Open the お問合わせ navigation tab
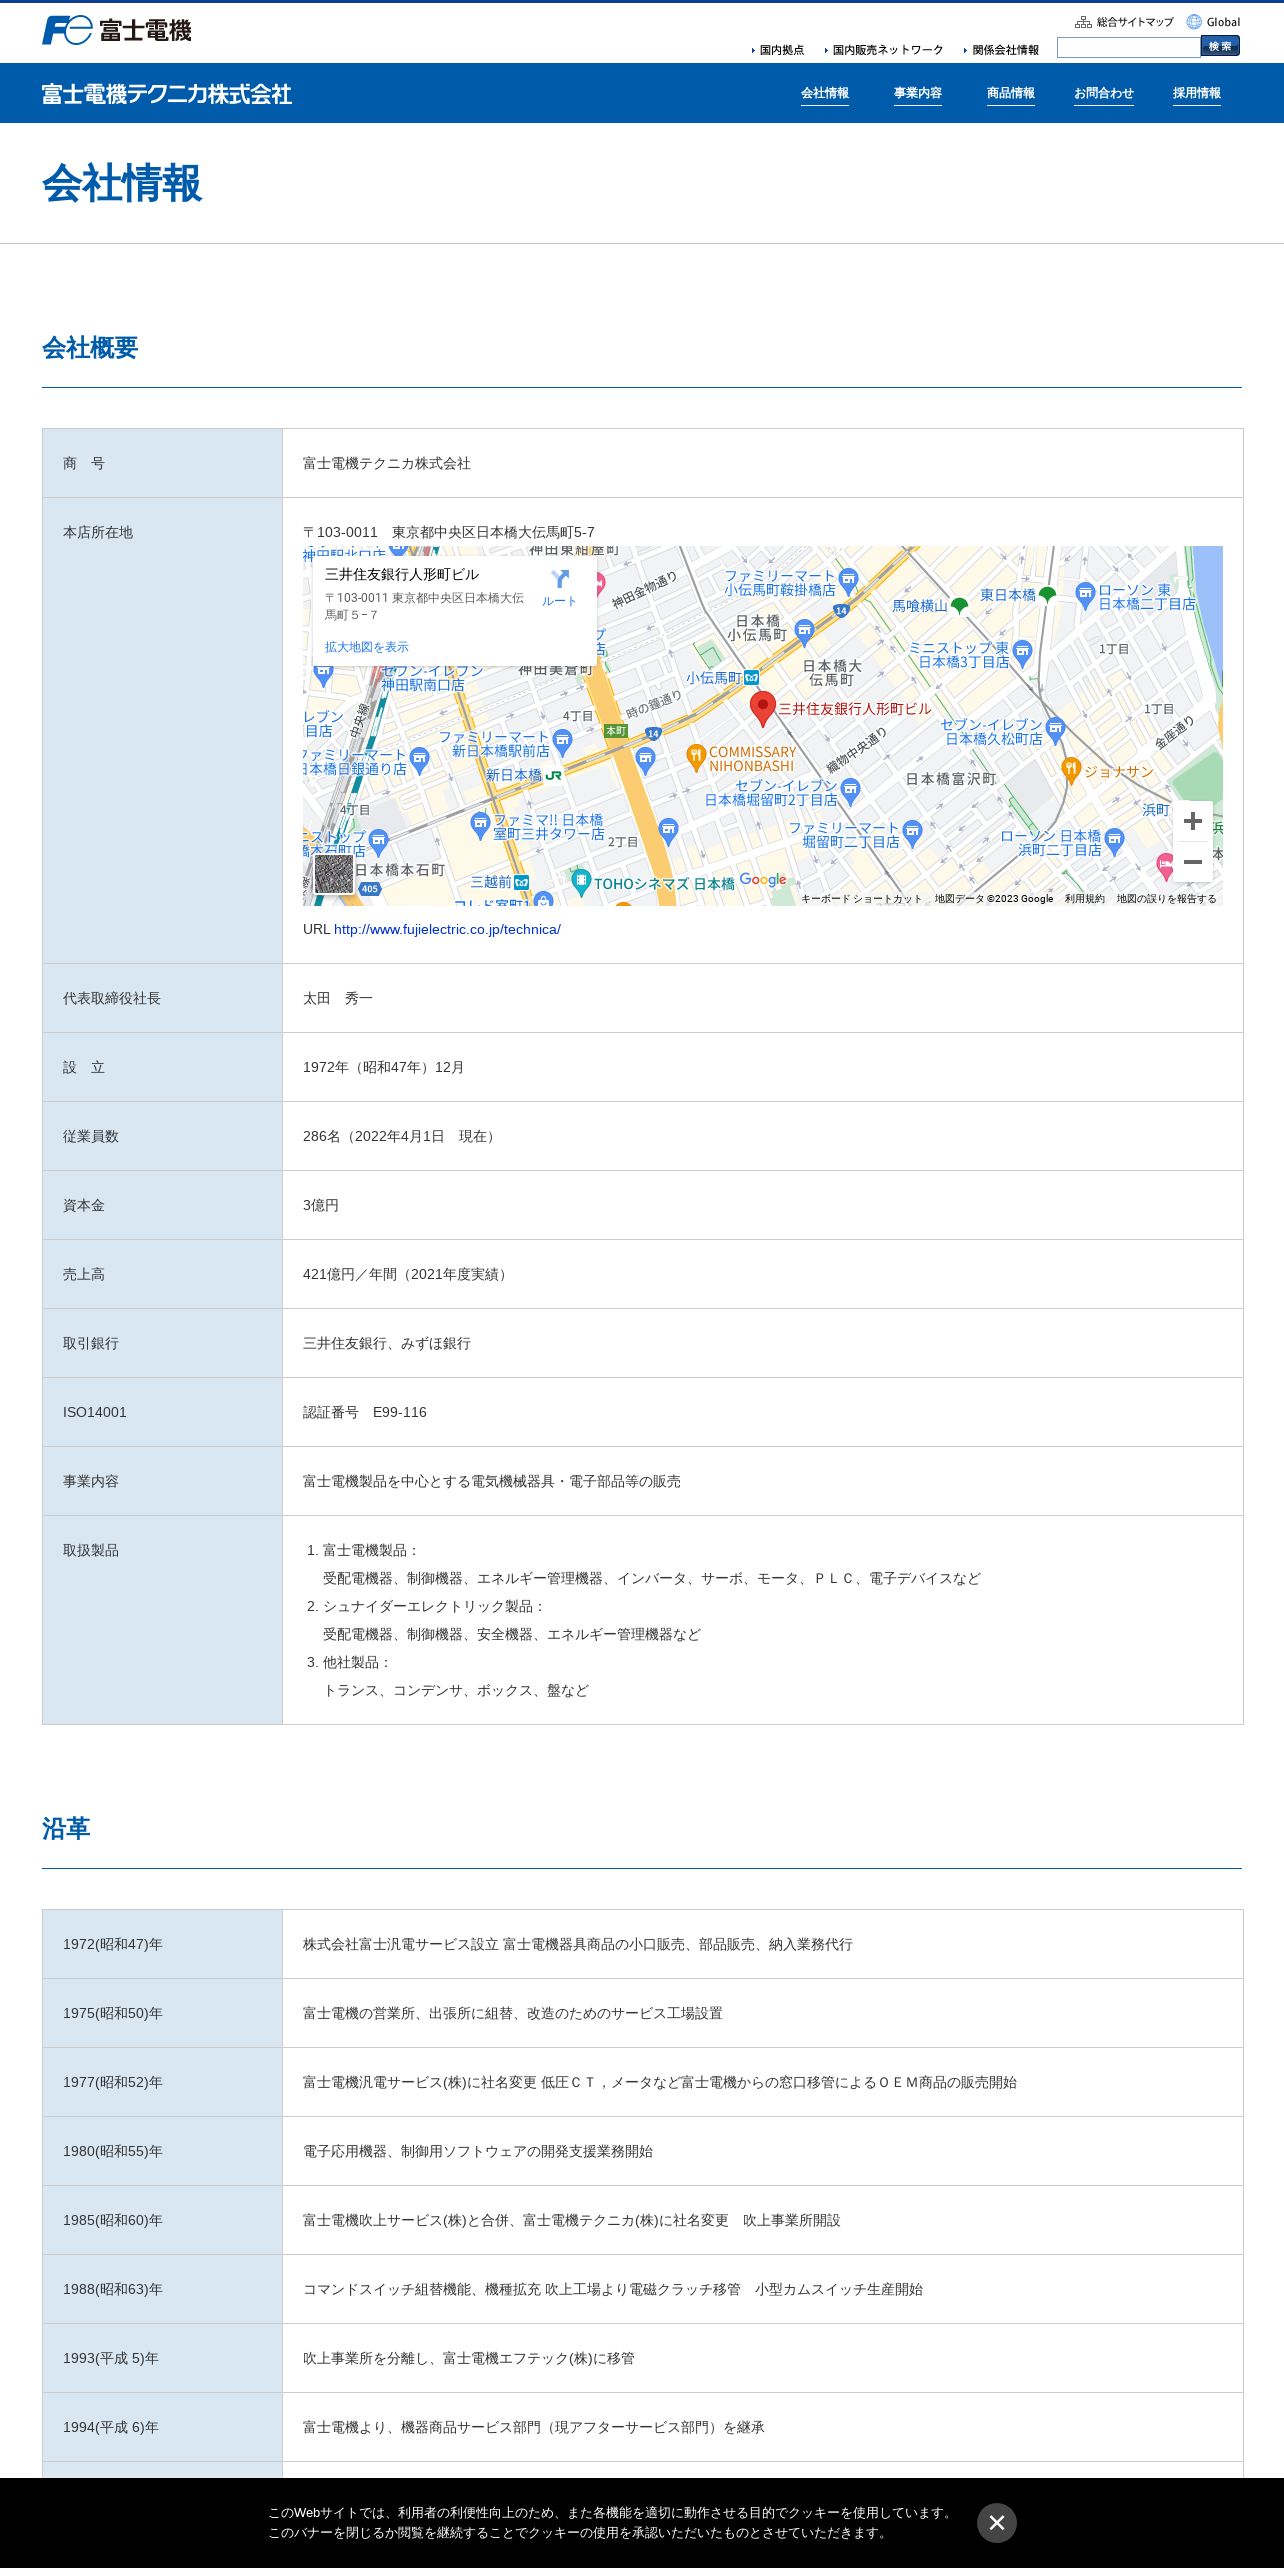The width and height of the screenshot is (1284, 2568). click(x=1104, y=93)
